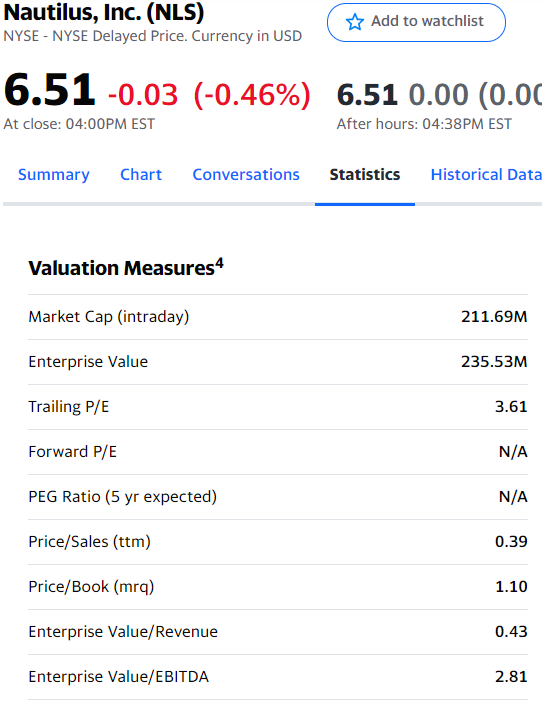
Task: Click the after hours 0.00 change
Action: click(x=438, y=95)
